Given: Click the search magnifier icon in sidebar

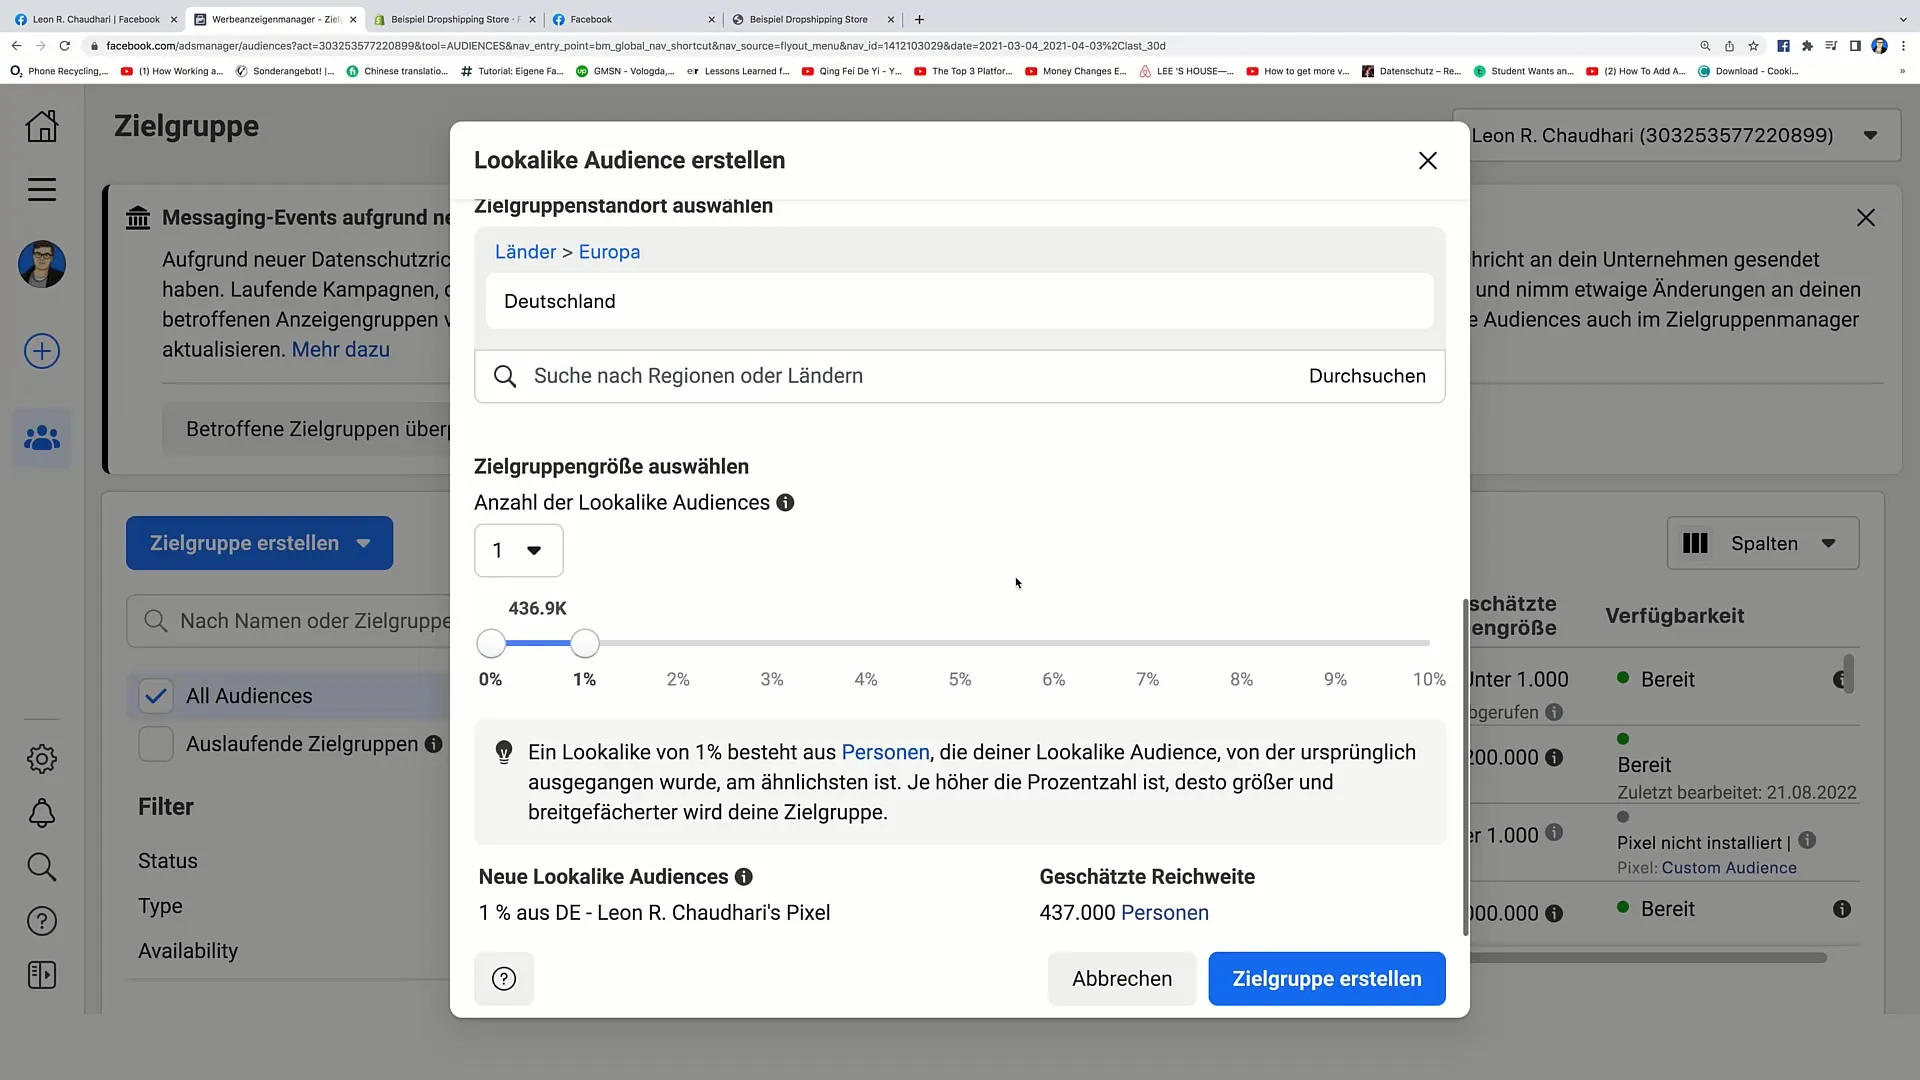Looking at the screenshot, I should pyautogui.click(x=42, y=867).
